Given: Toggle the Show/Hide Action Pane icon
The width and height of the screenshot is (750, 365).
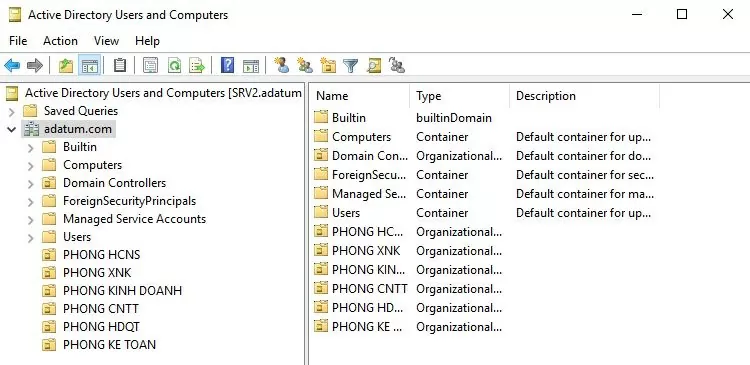Looking at the screenshot, I should point(251,66).
